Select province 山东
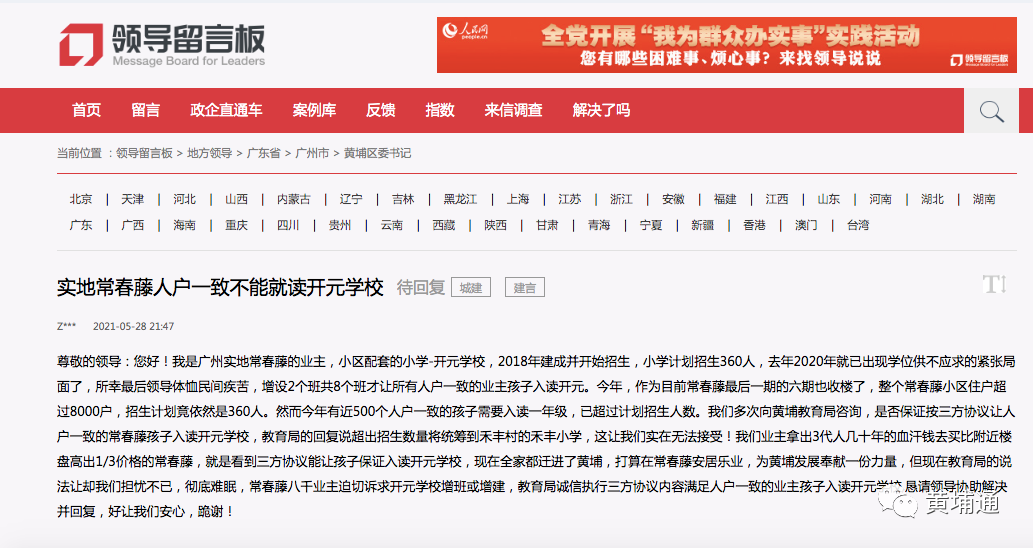This screenshot has width=1033, height=548. pos(829,199)
